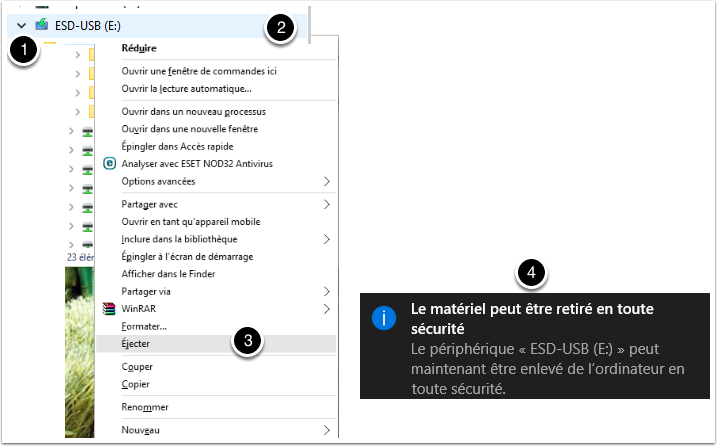This screenshot has width=717, height=446.
Task: Select Ouvrir une fenêtre de commandes ici
Action: tap(198, 71)
